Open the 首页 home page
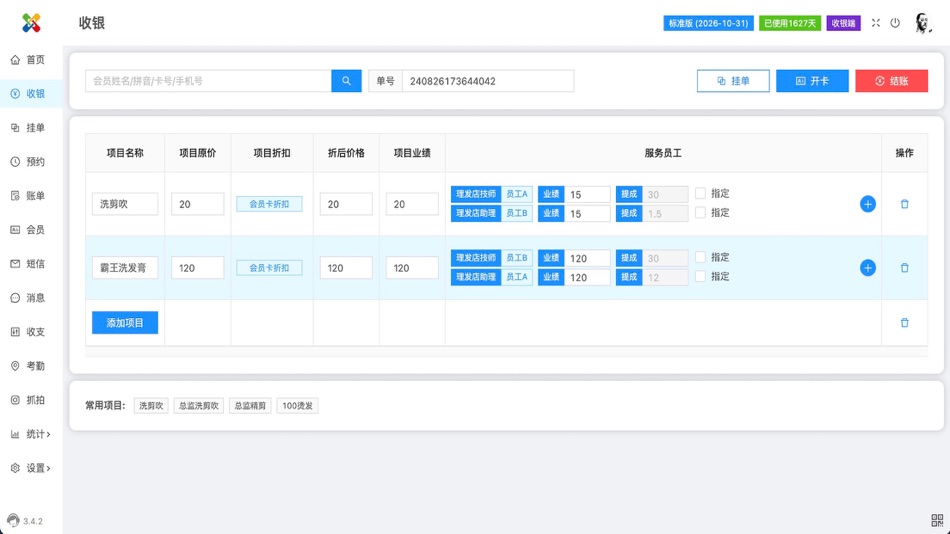The image size is (950, 534). pos(31,59)
